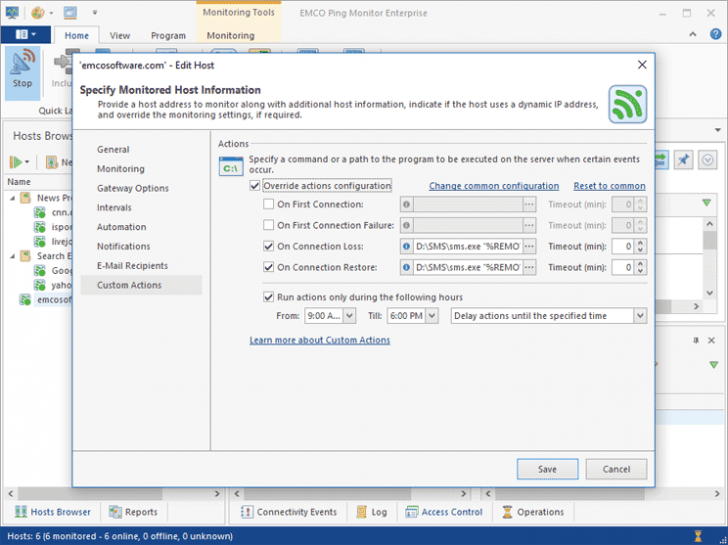
Task: Toggle Override actions configuration checkbox
Action: pyautogui.click(x=254, y=186)
